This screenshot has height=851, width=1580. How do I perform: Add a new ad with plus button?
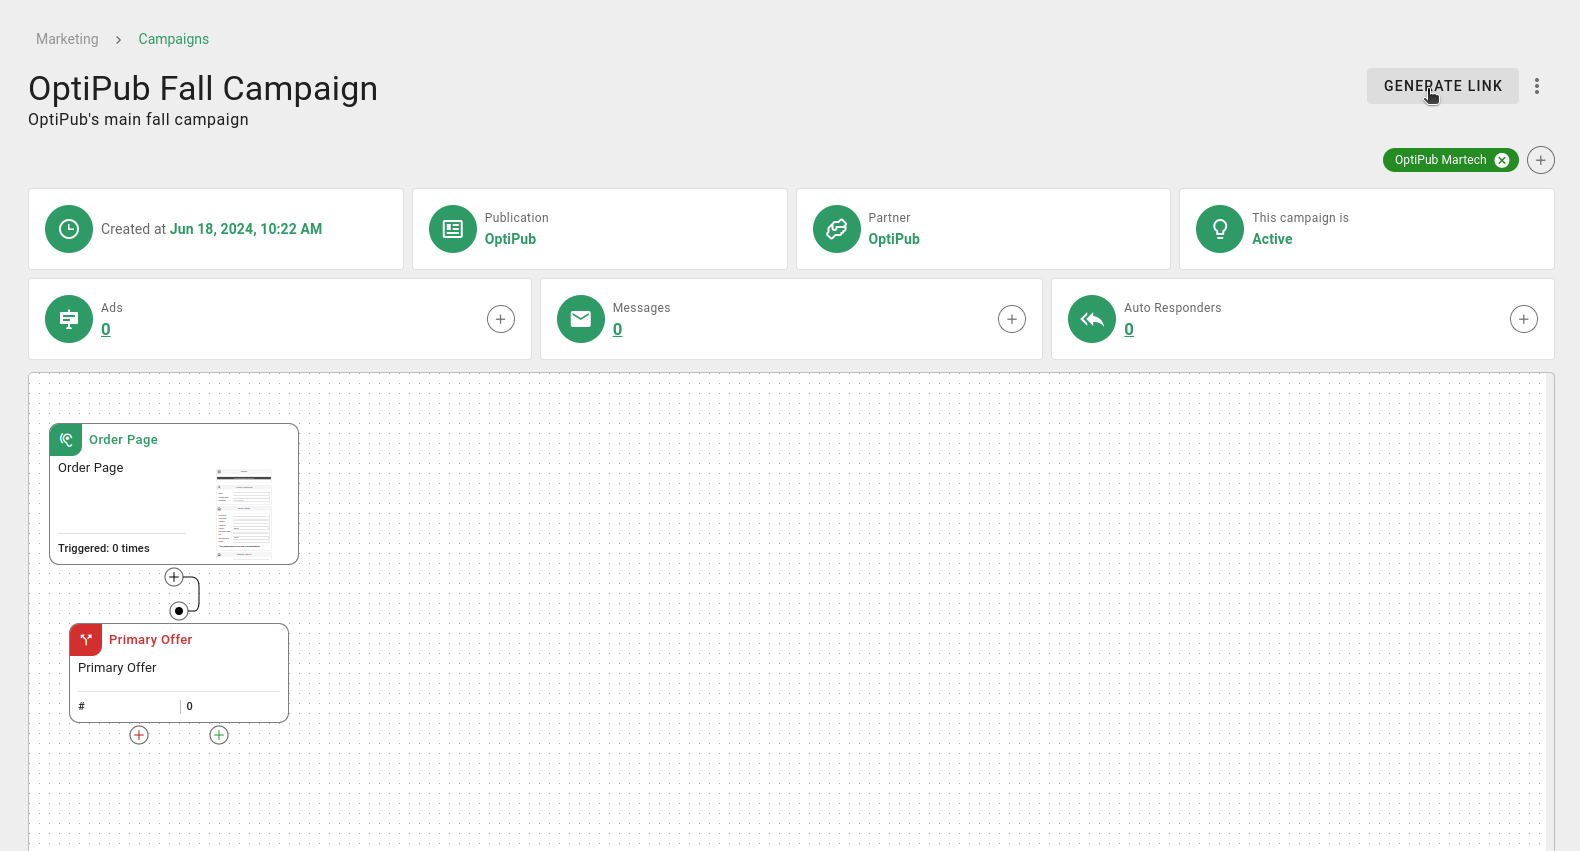[501, 319]
